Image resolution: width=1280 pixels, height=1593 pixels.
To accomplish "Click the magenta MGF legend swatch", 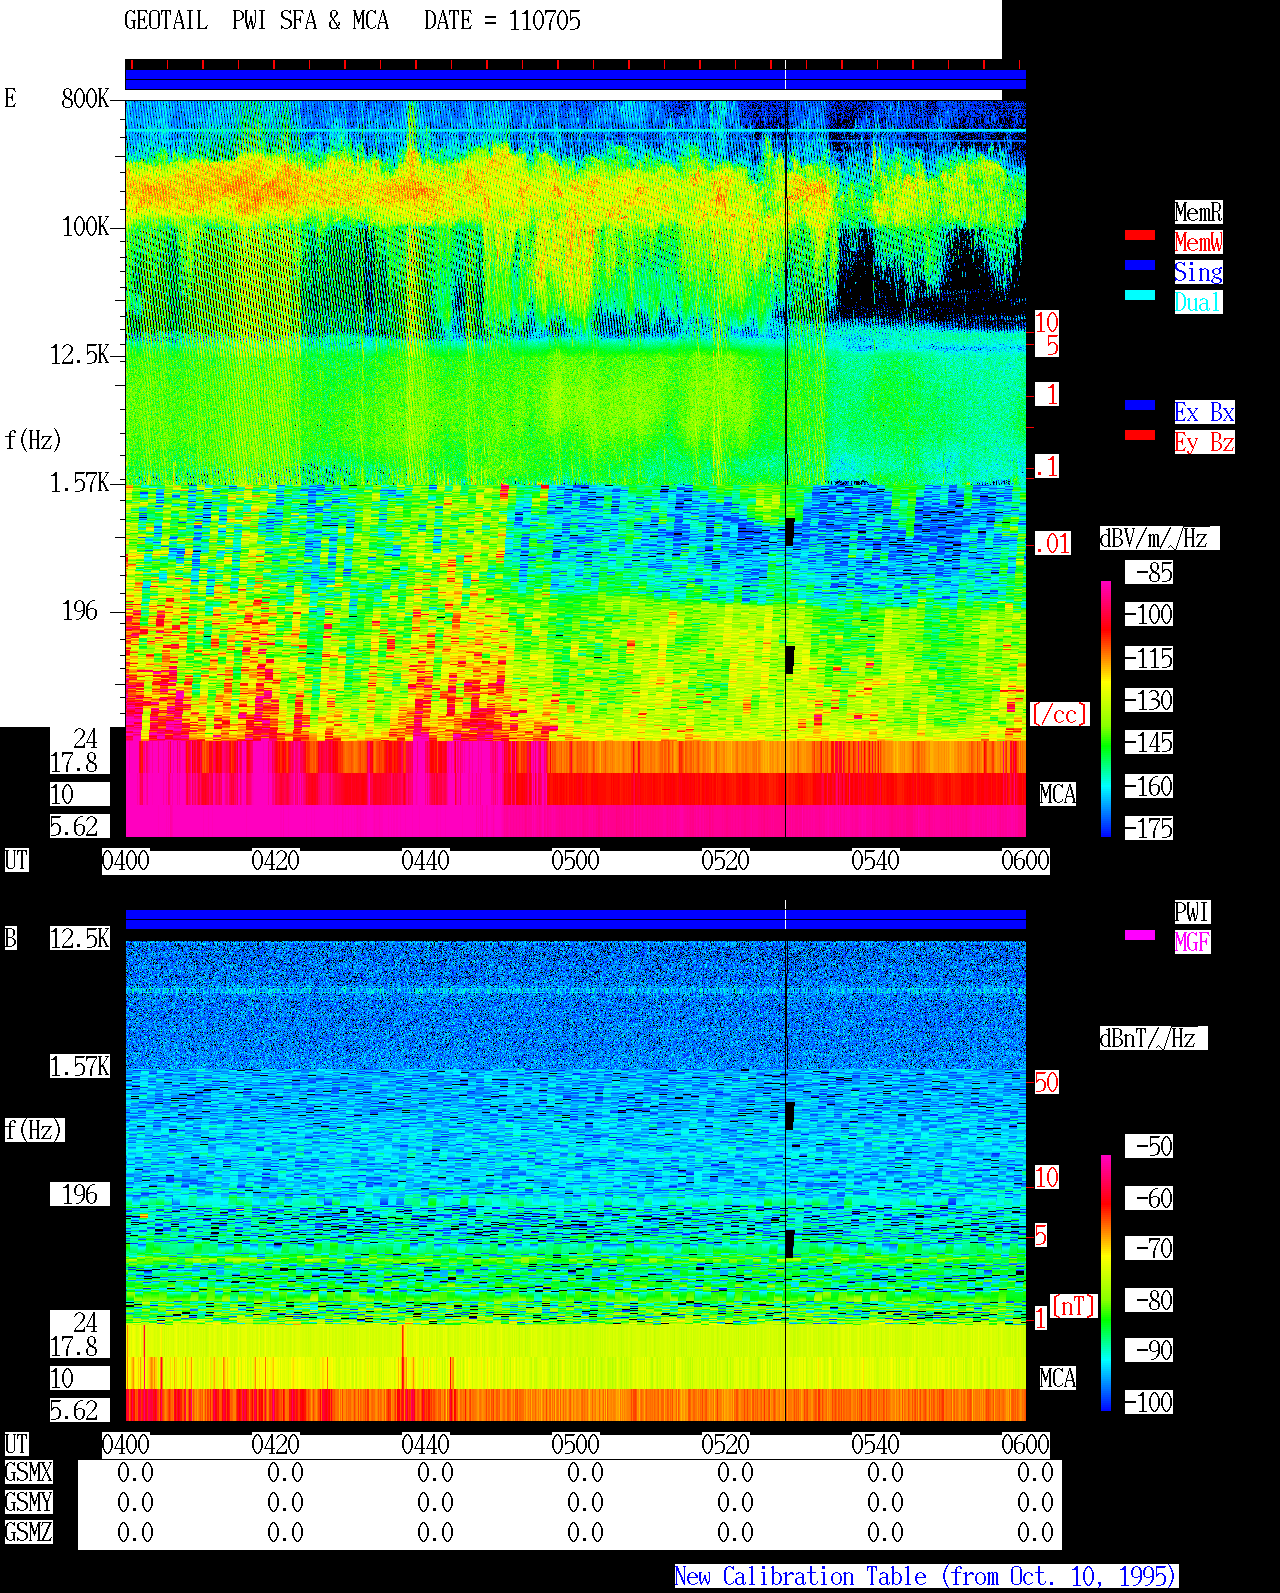I will (x=1140, y=935).
